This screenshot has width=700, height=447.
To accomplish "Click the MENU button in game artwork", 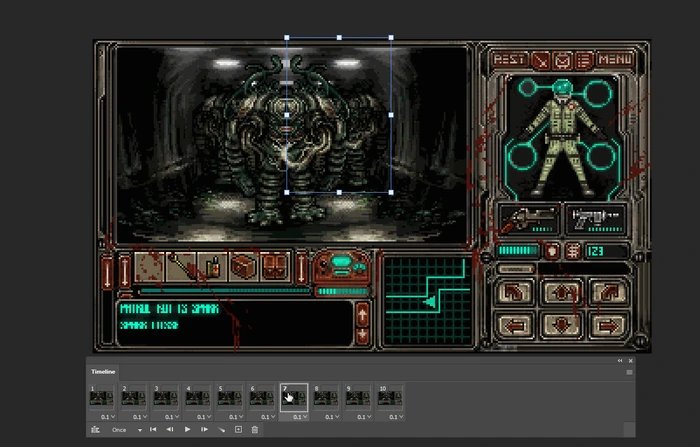I will [615, 60].
